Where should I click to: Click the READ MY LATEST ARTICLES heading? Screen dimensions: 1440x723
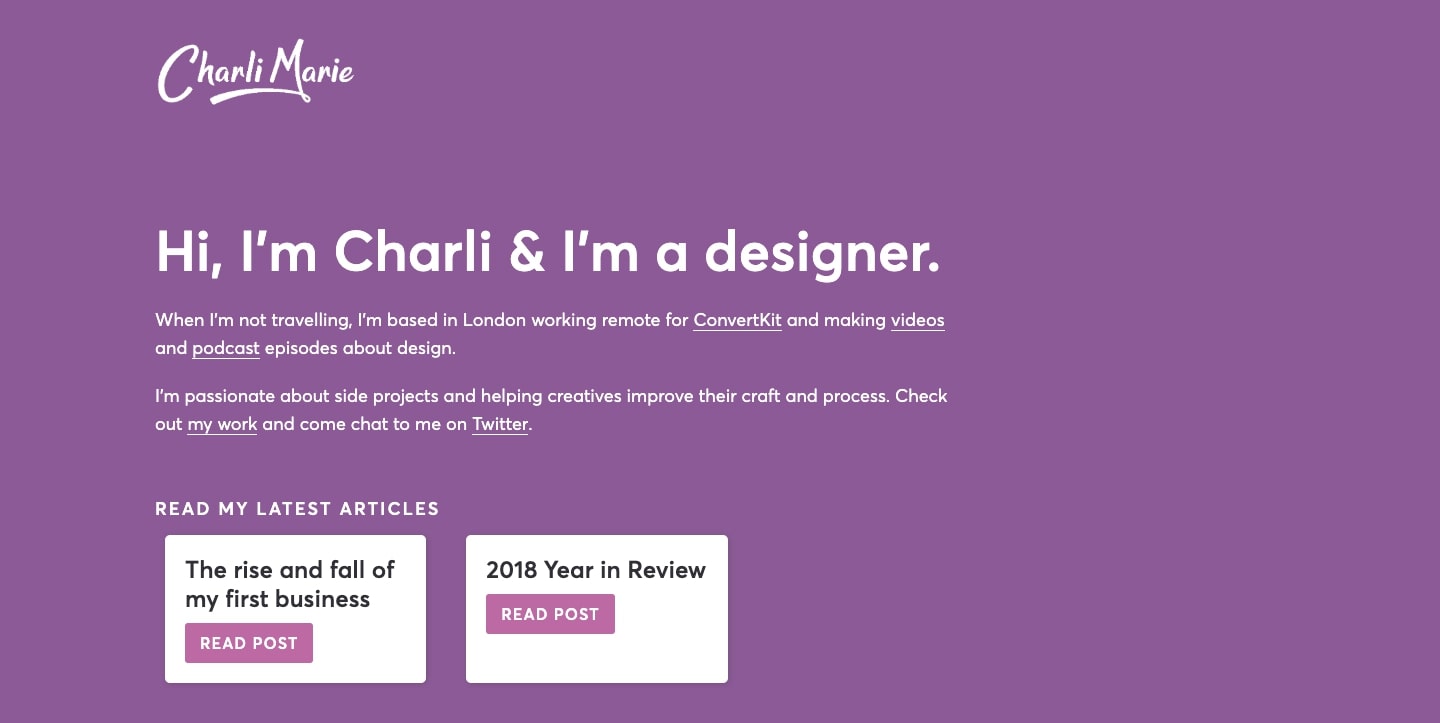click(x=297, y=509)
